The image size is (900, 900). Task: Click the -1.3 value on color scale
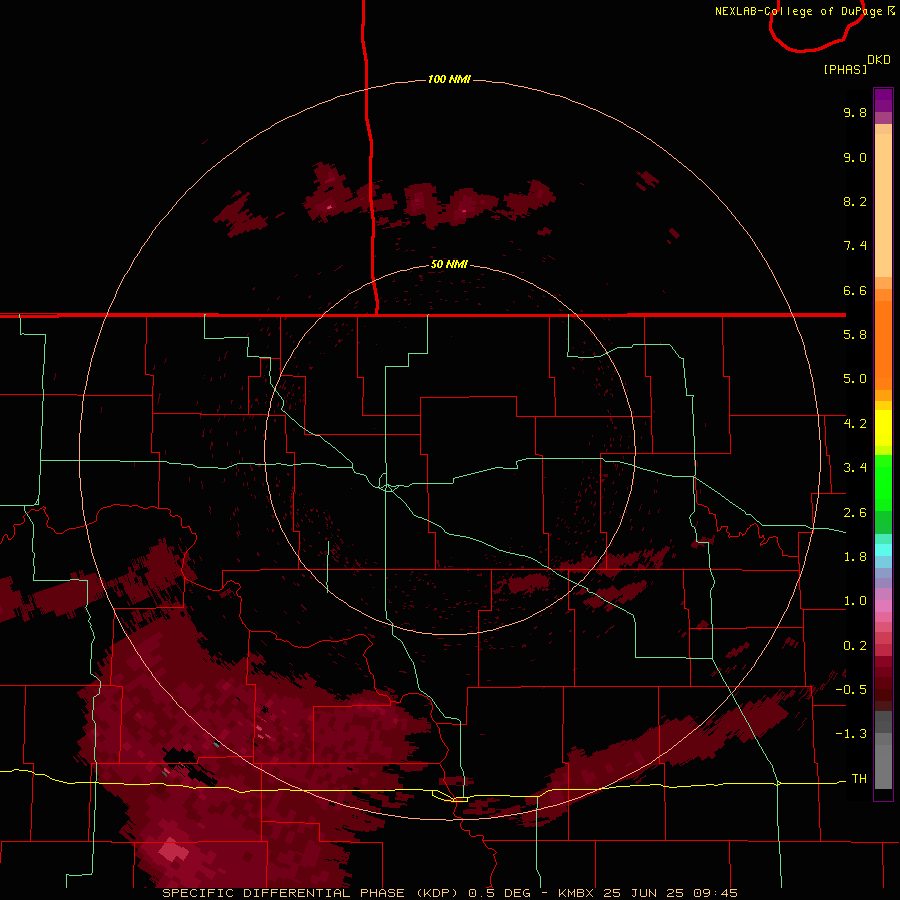pos(851,734)
